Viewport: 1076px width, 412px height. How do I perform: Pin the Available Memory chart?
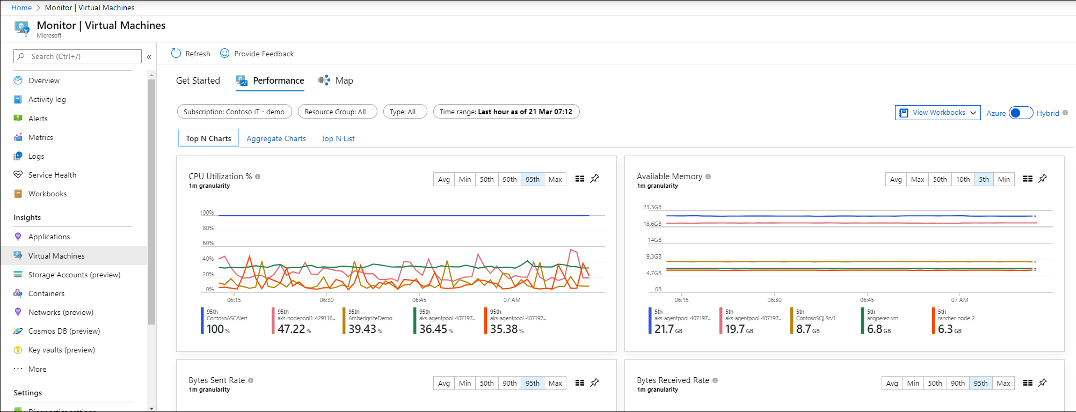pos(1042,179)
